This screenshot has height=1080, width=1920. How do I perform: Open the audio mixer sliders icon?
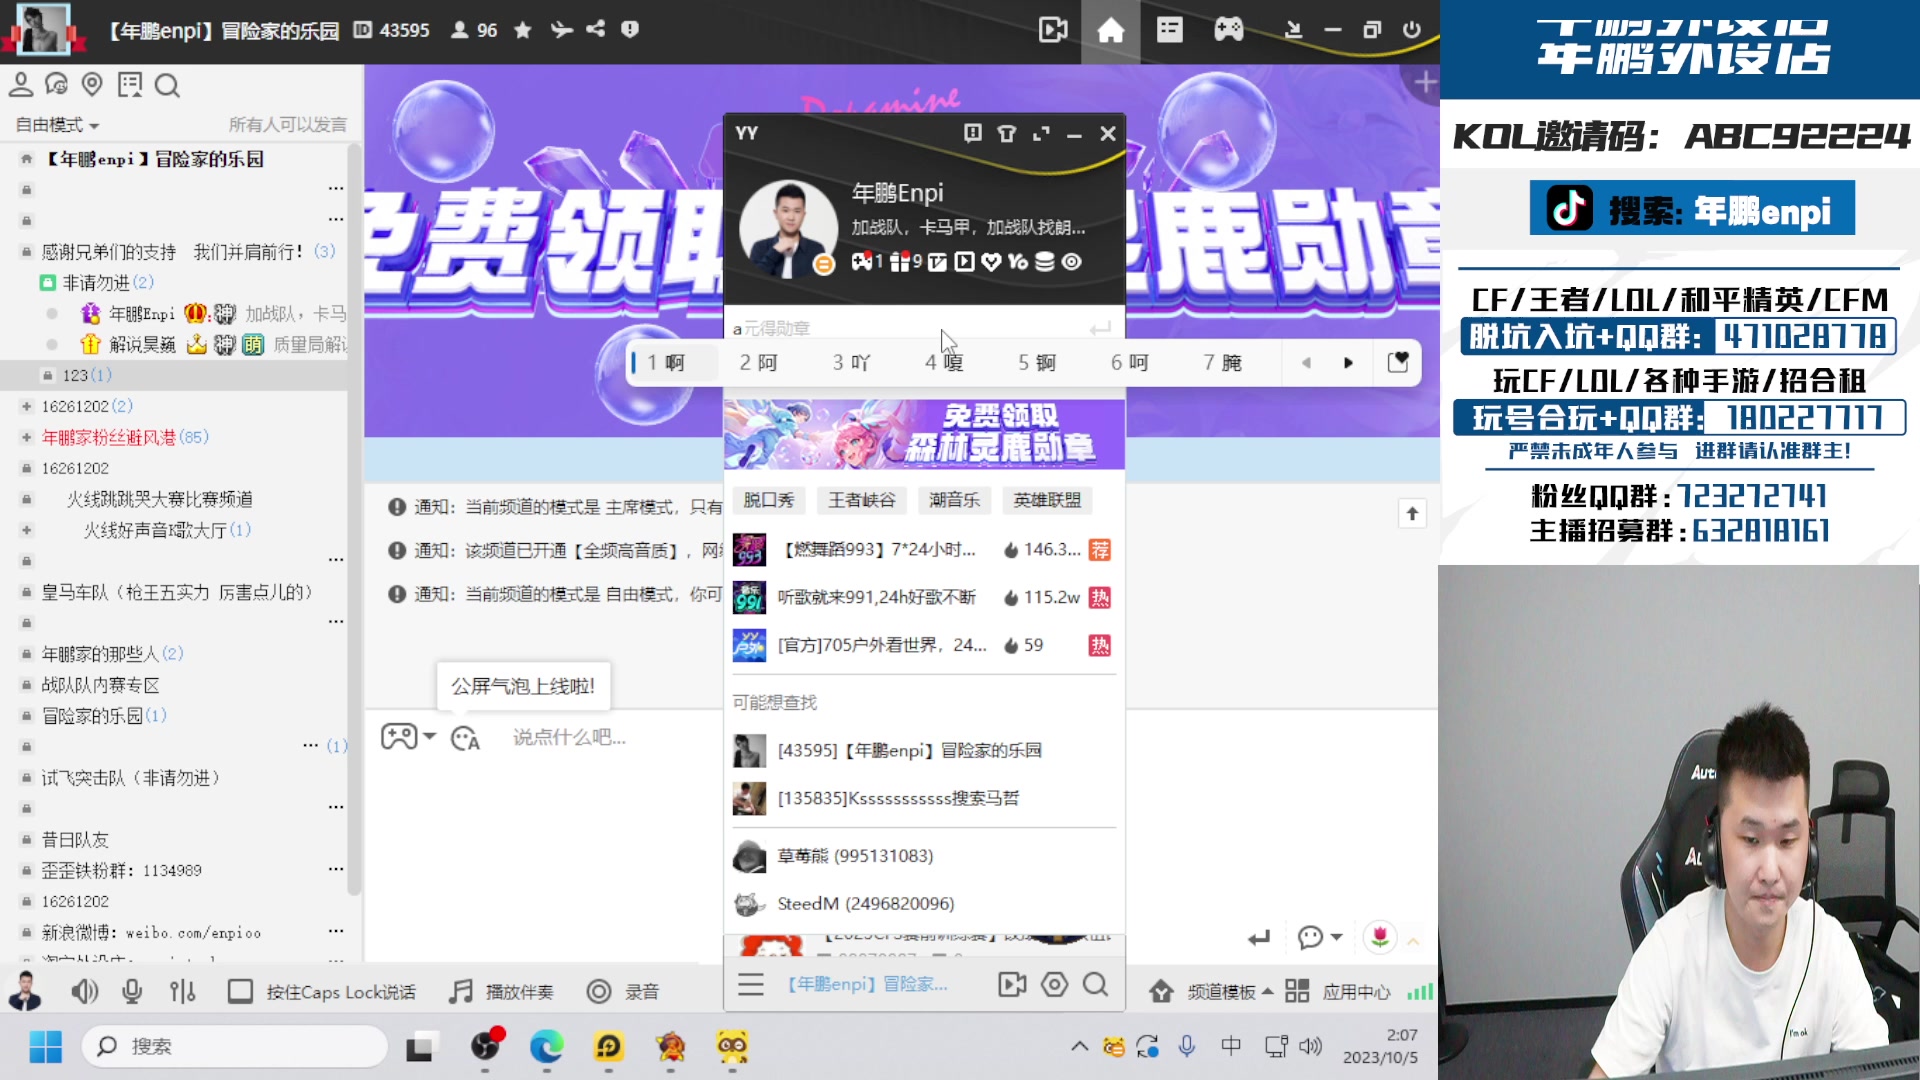[x=182, y=991]
